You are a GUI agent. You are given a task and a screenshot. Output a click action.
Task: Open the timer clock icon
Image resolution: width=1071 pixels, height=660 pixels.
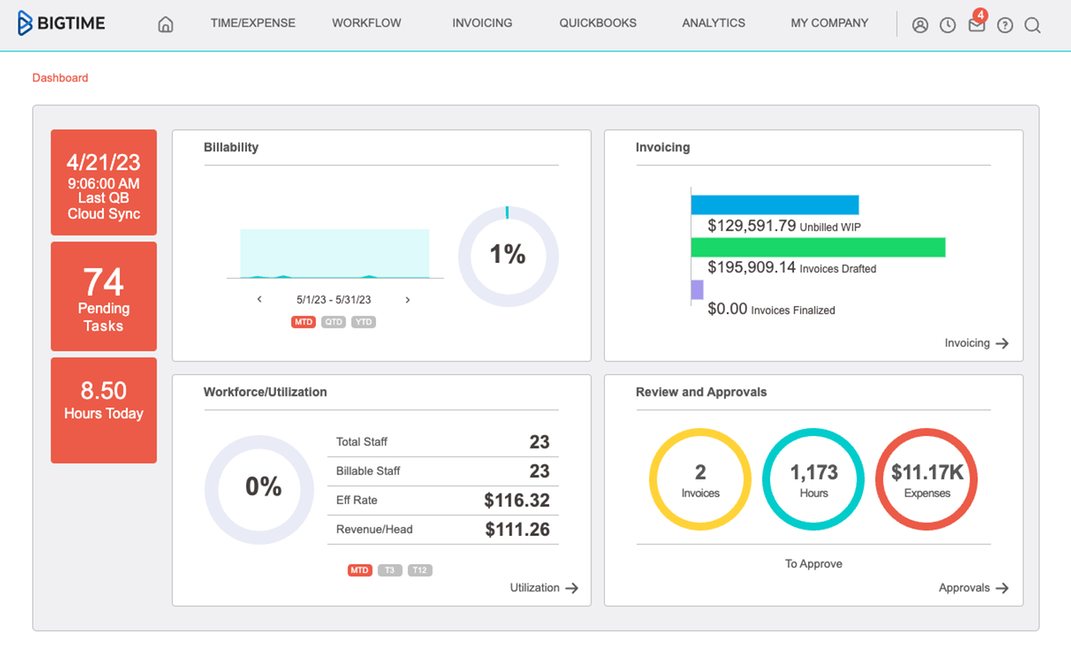pyautogui.click(x=947, y=25)
